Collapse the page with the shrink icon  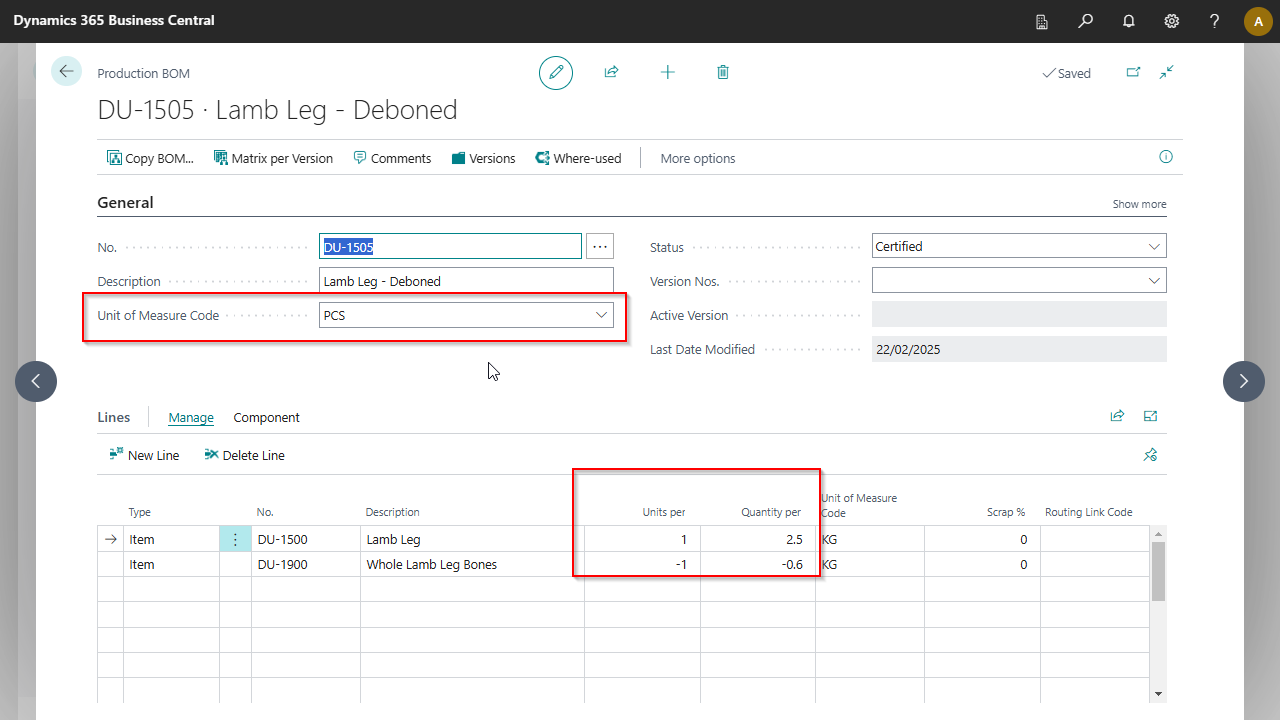pyautogui.click(x=1167, y=72)
